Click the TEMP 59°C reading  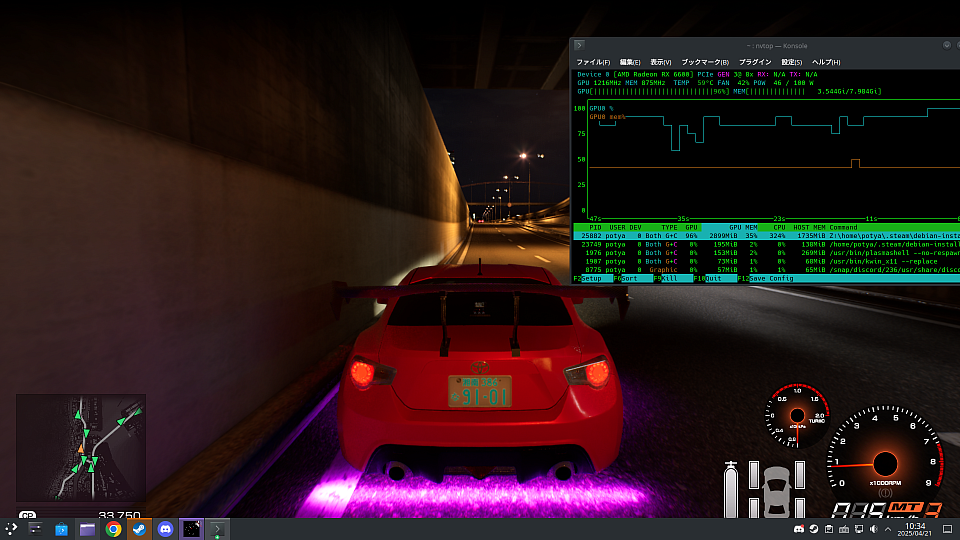tap(694, 83)
